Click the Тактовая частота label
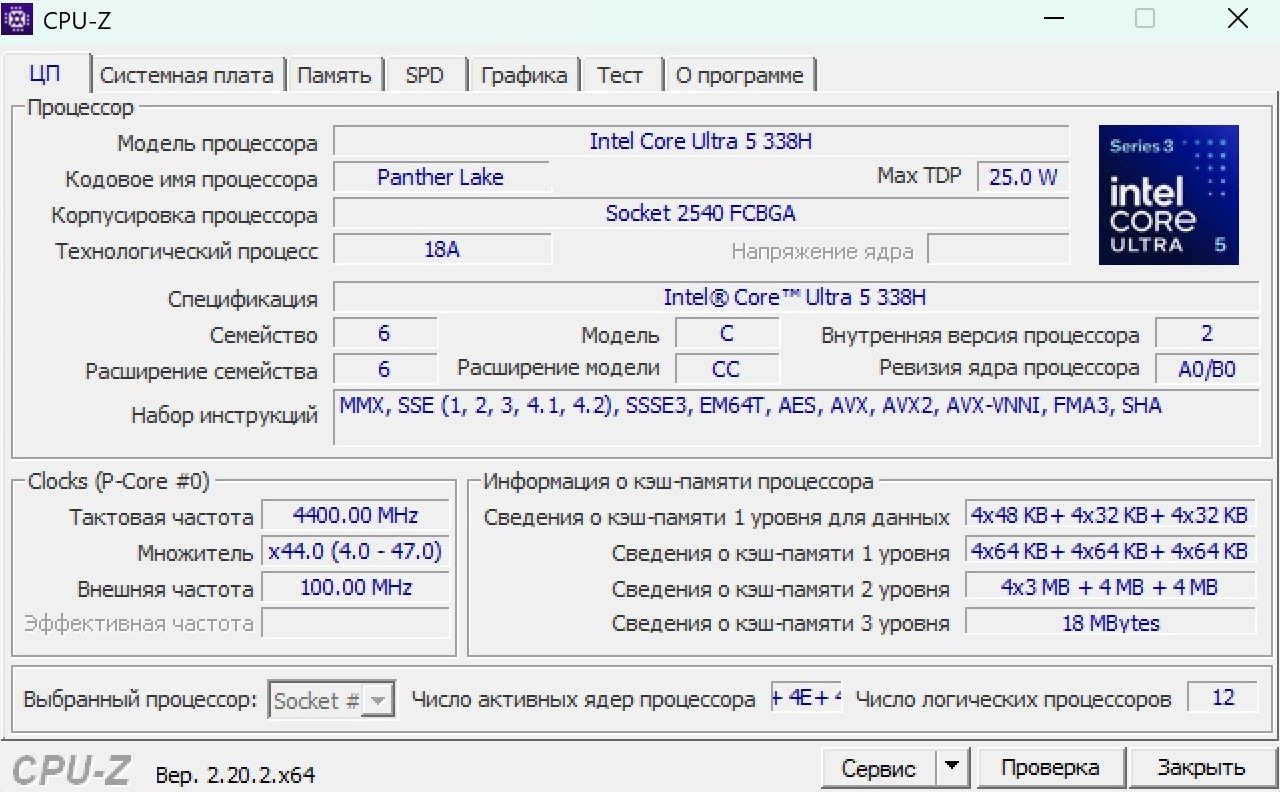 pyautogui.click(x=161, y=518)
